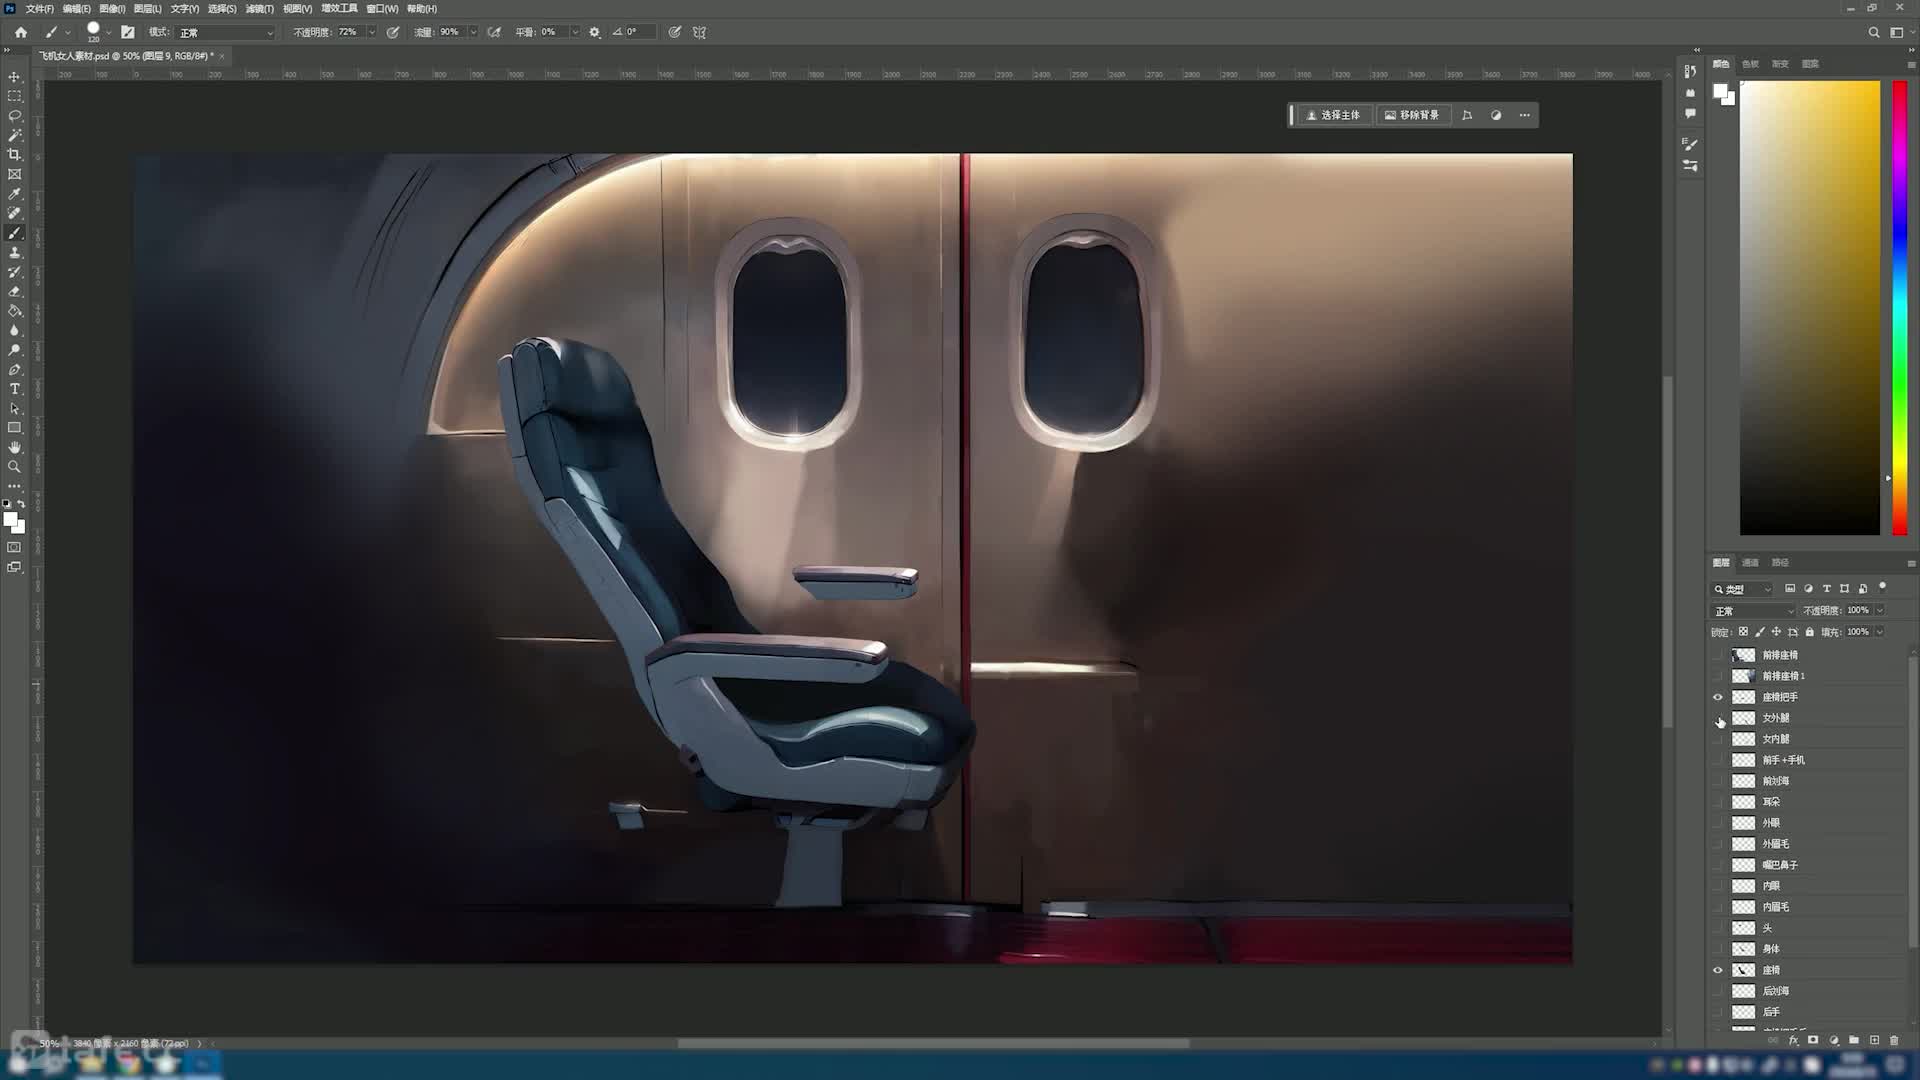Screen dimensions: 1920x1080
Task: Show the 后手 layer
Action: tap(1718, 1012)
